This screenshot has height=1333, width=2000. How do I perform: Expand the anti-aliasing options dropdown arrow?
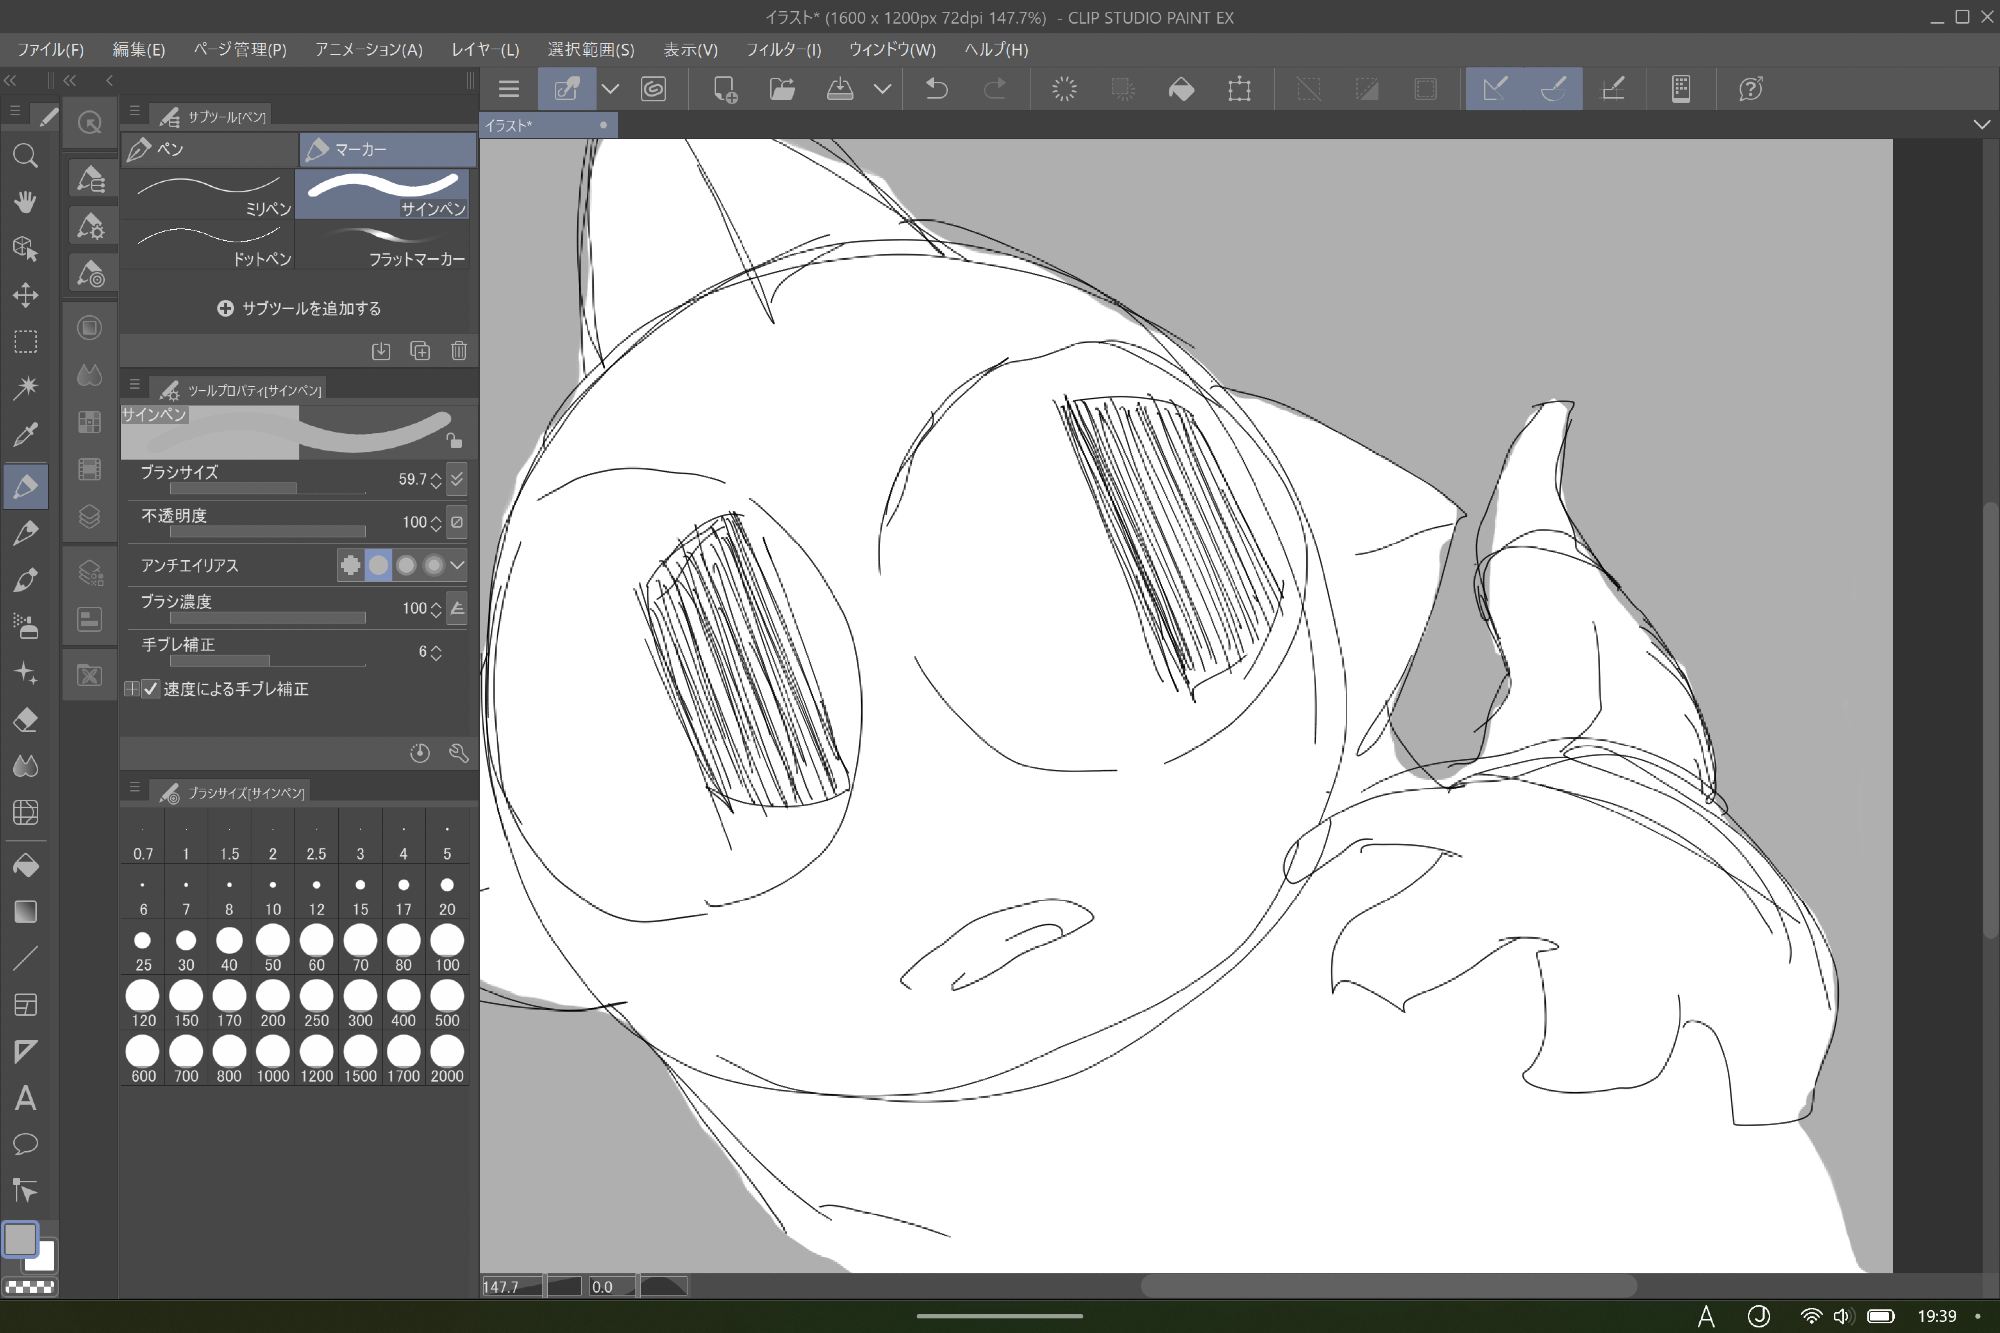point(458,565)
